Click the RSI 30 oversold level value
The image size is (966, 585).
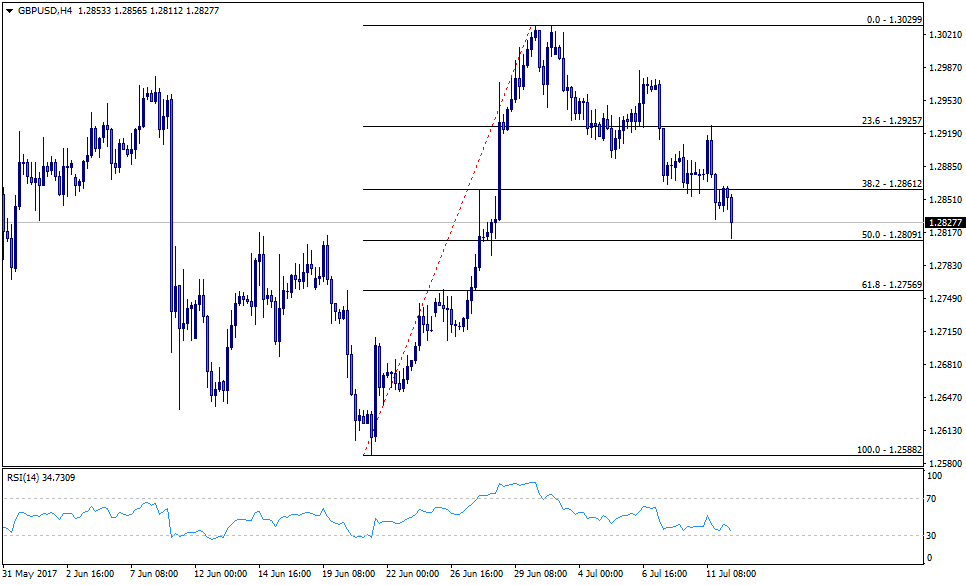932,536
